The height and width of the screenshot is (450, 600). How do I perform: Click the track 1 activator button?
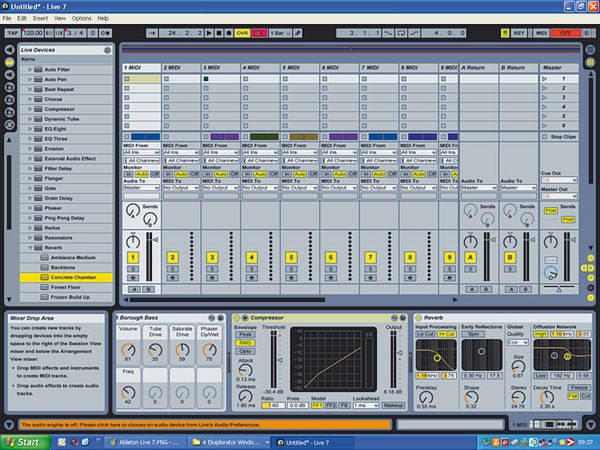132,258
